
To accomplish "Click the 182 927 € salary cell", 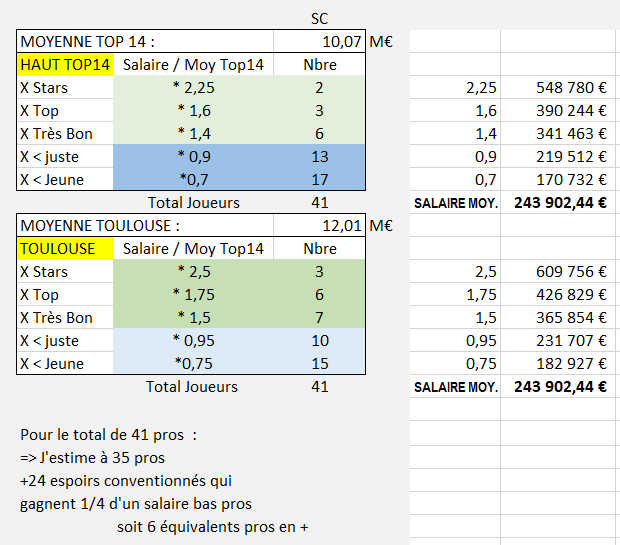I will tap(558, 363).
